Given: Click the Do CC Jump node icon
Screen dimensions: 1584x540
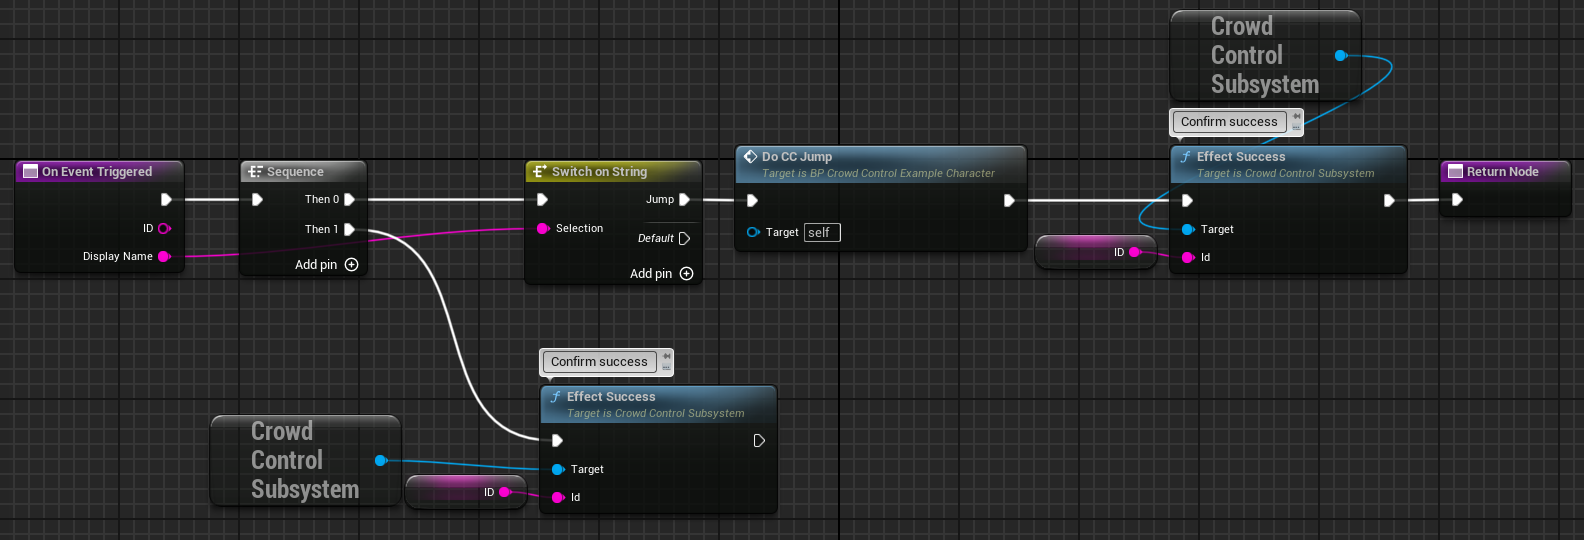Looking at the screenshot, I should click(x=750, y=157).
